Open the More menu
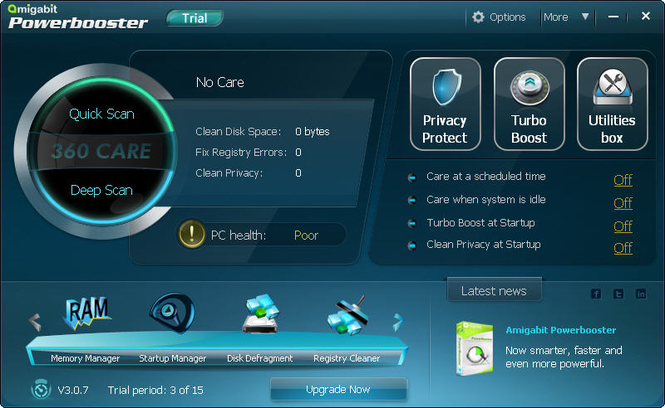The image size is (665, 408). (x=556, y=17)
